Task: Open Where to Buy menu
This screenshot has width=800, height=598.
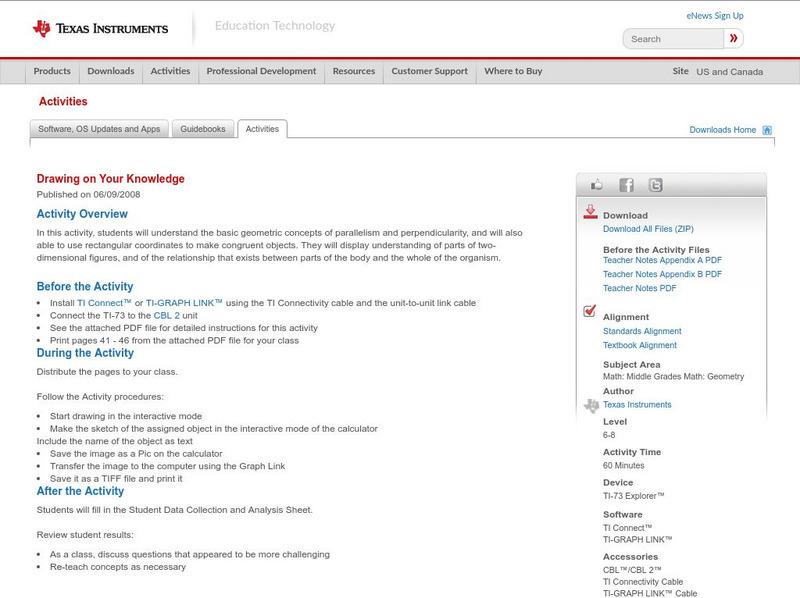Action: coord(513,71)
